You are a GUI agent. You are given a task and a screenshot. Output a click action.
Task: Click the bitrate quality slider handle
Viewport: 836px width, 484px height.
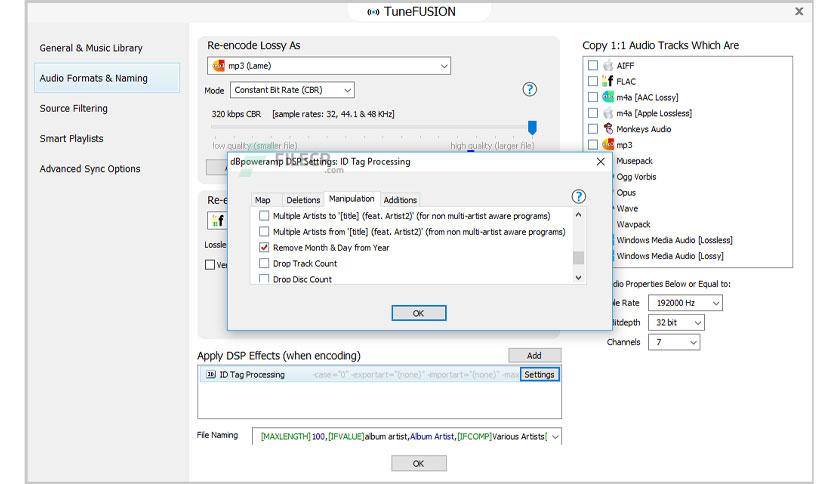point(532,127)
